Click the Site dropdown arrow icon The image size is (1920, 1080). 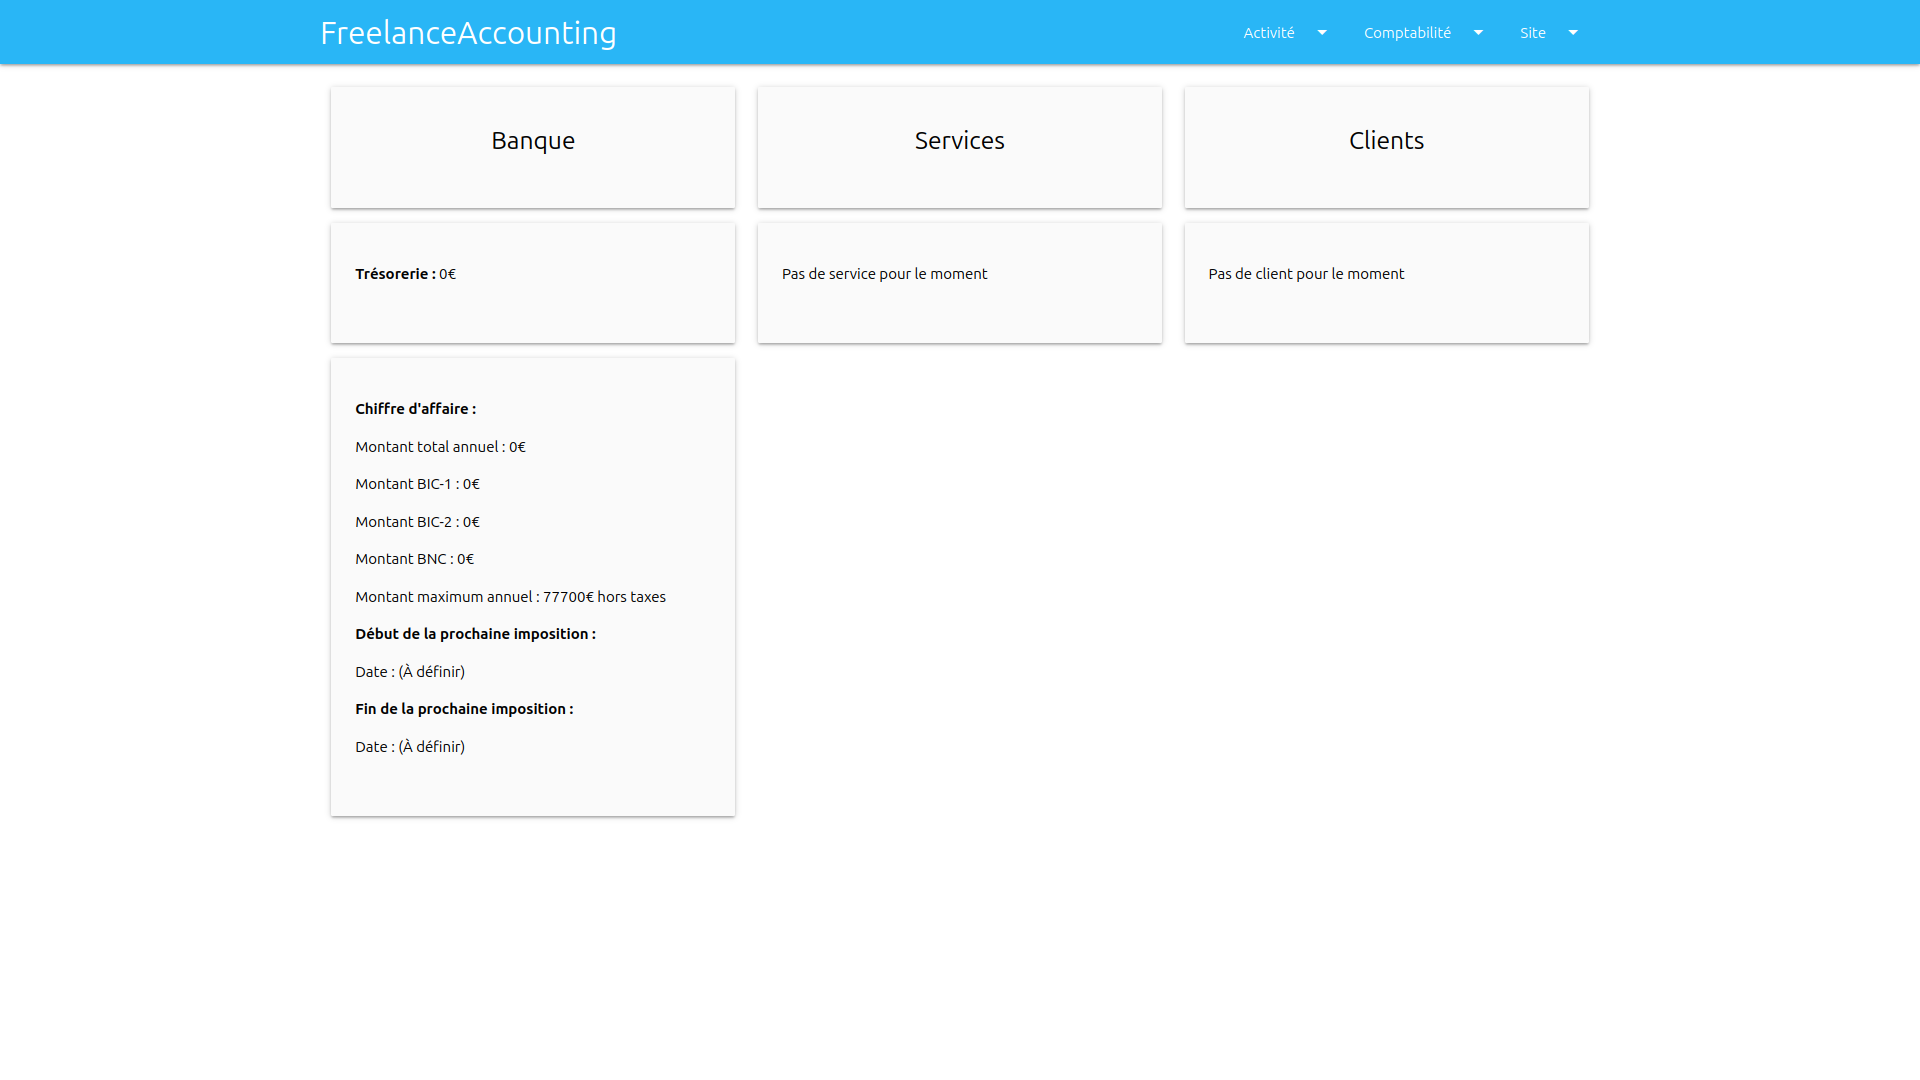pos(1573,33)
